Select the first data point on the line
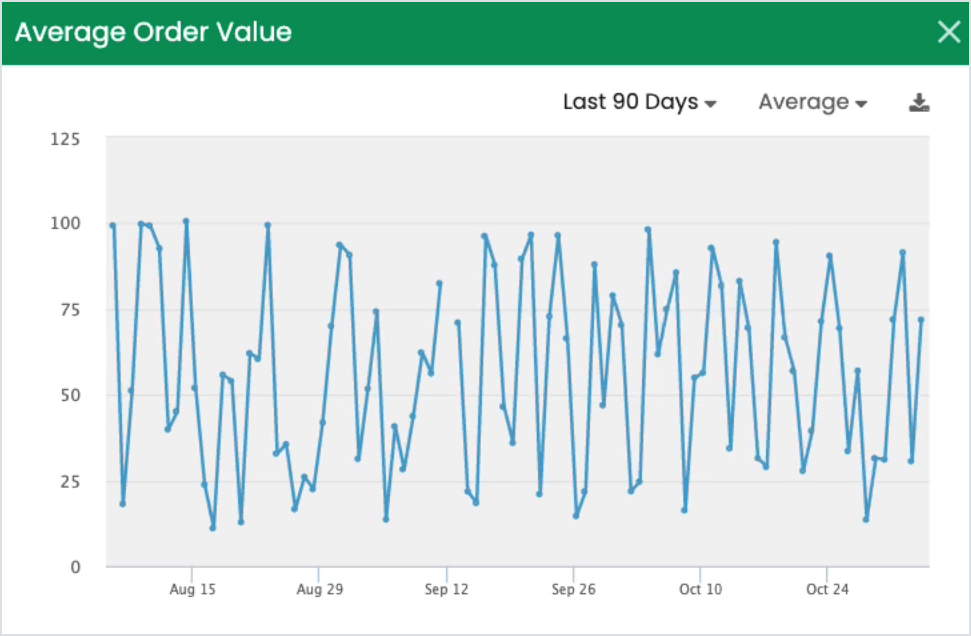The width and height of the screenshot is (971, 636). 113,225
